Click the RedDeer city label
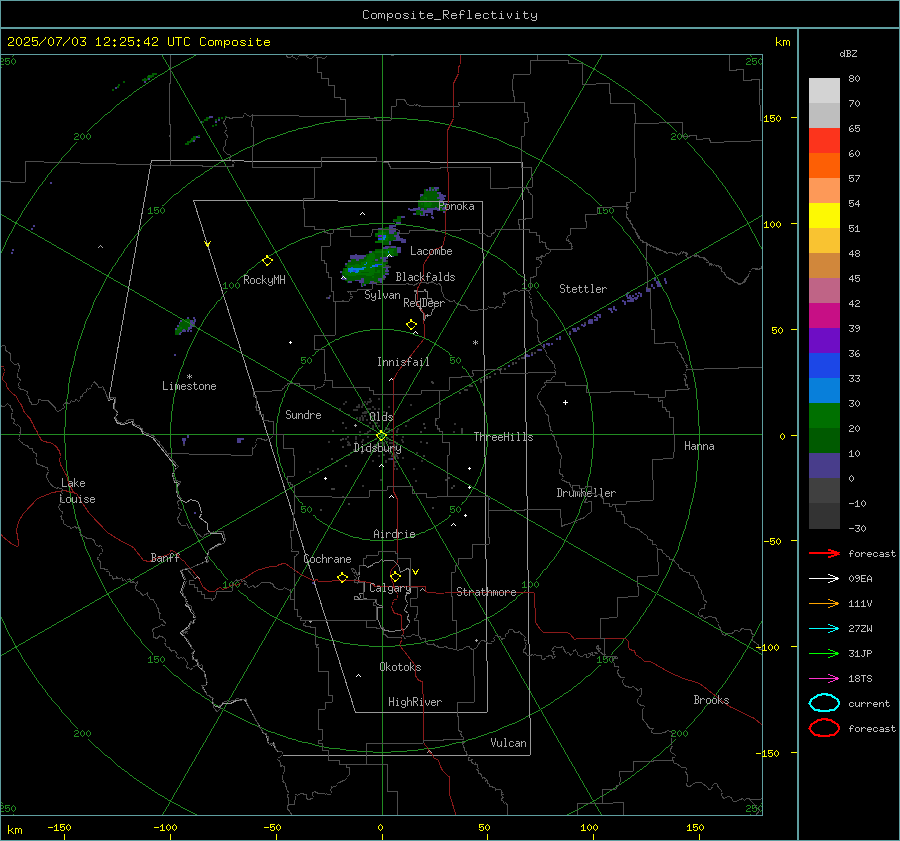900x841 pixels. (424, 303)
